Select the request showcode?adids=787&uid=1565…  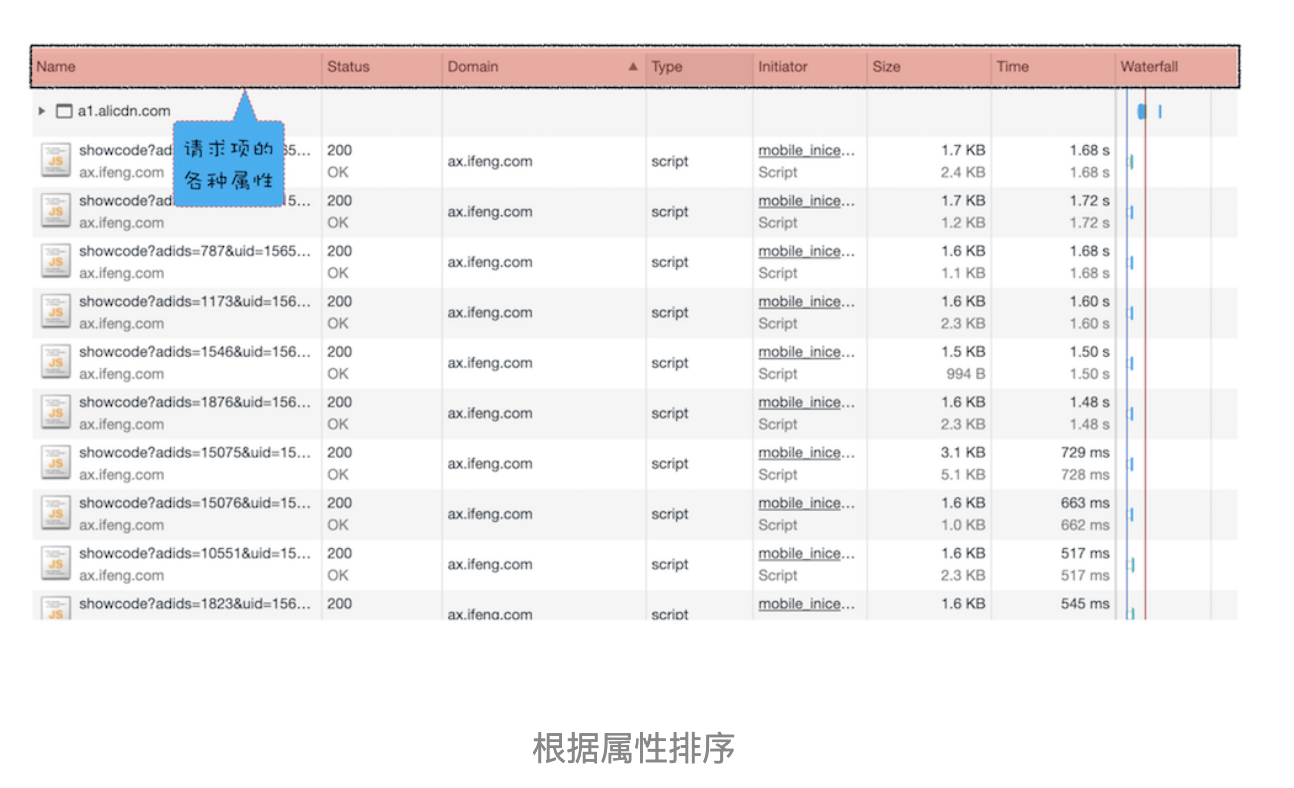coord(195,251)
